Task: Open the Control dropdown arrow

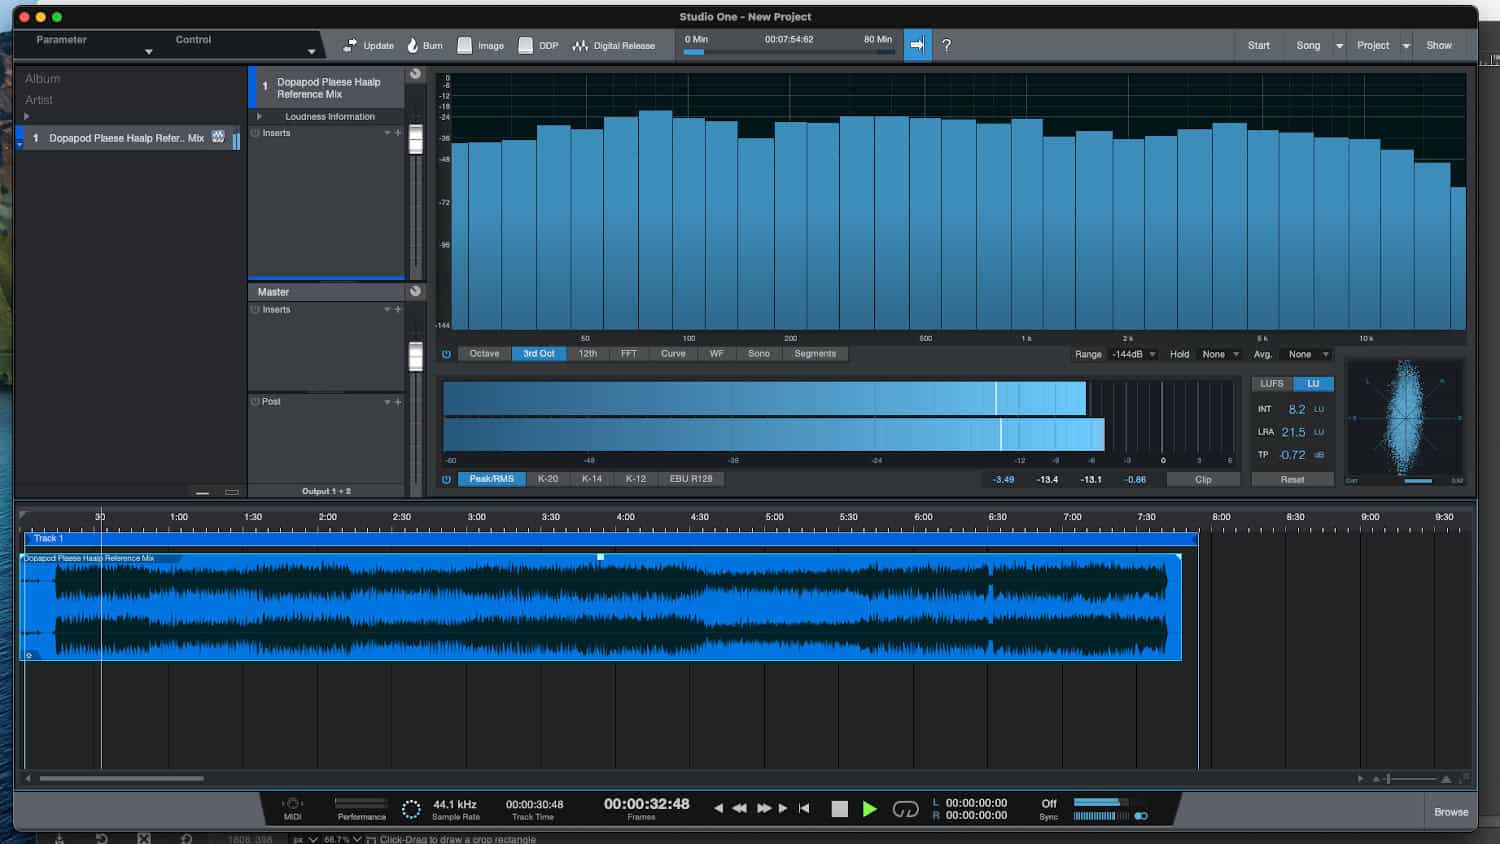Action: tap(311, 51)
